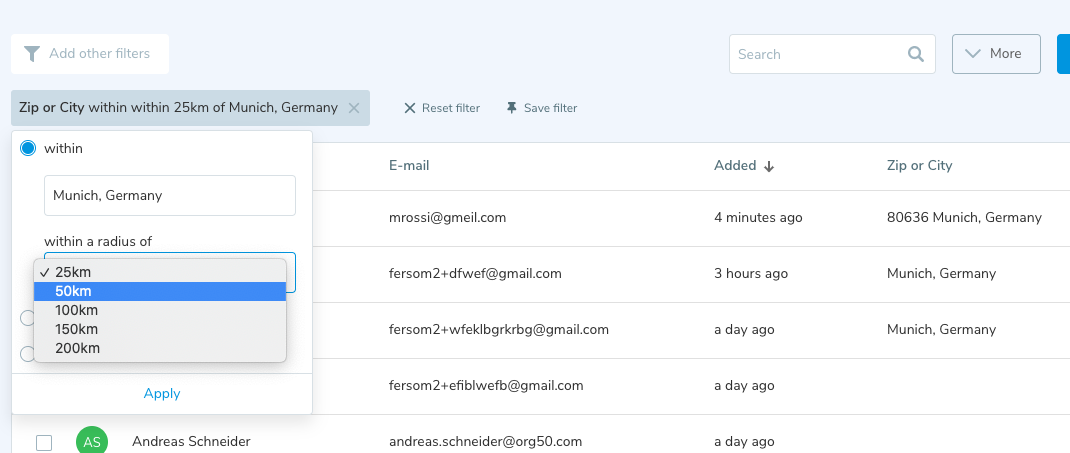This screenshot has height=453, width=1070.
Task: Click the X icon beside Reset filter
Action: tap(409, 108)
